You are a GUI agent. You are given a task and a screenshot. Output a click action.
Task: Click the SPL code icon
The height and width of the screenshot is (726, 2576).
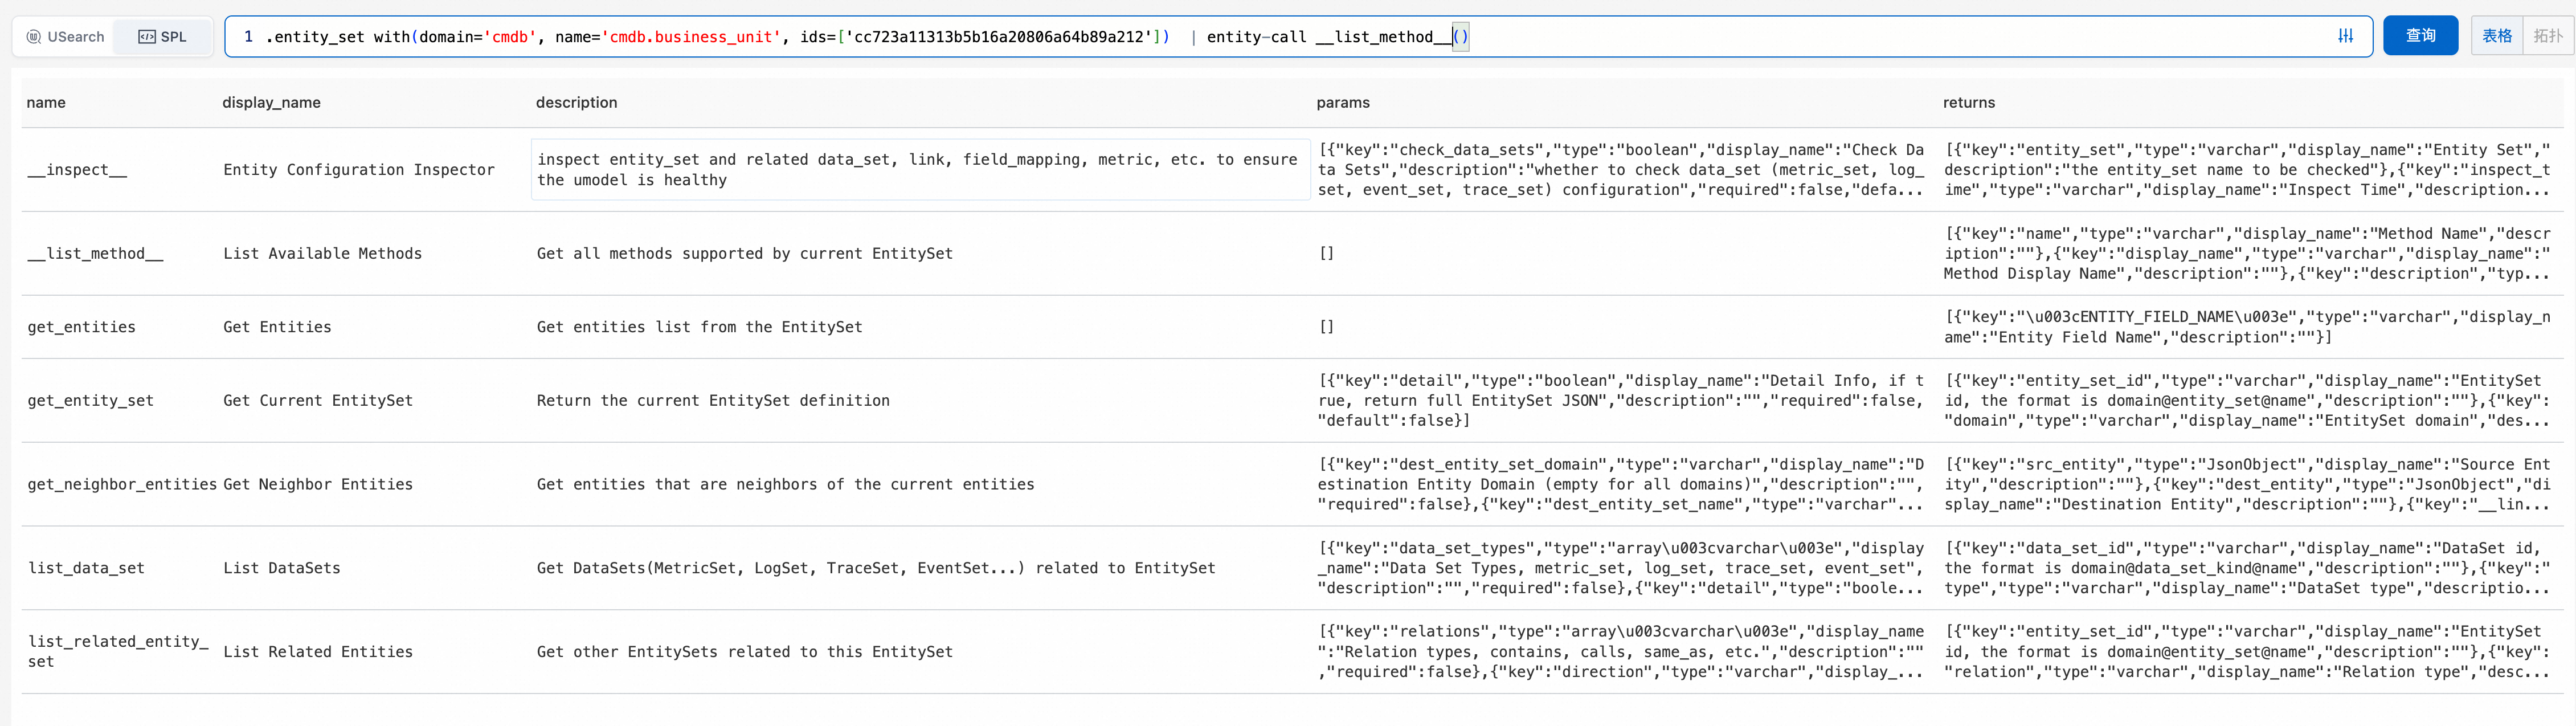click(146, 37)
